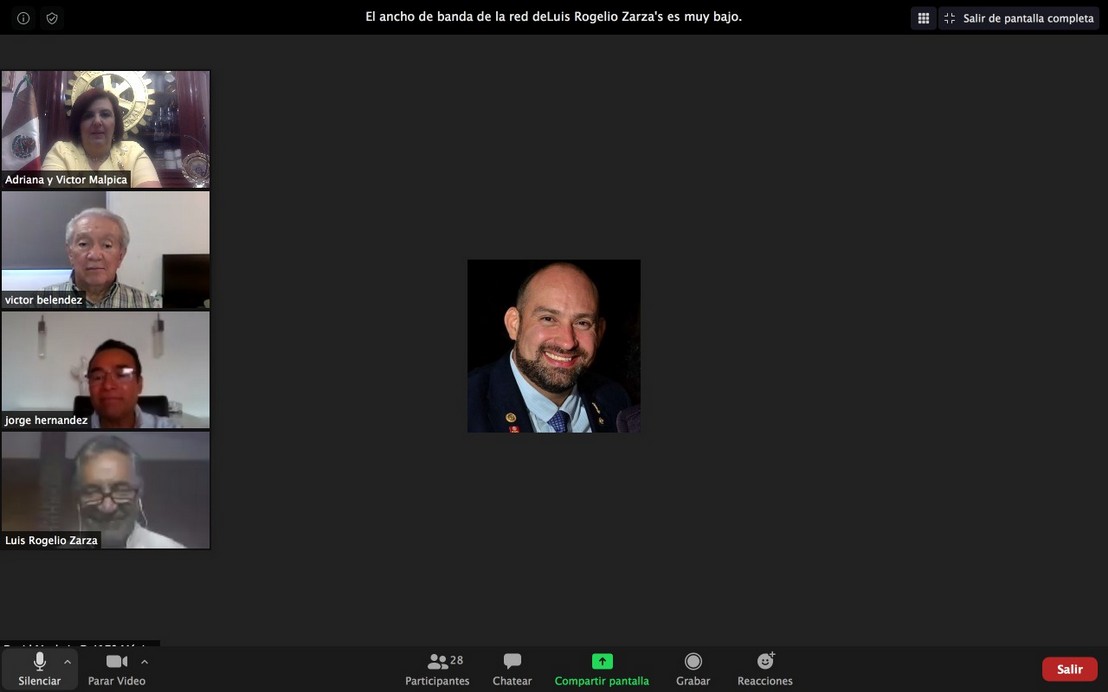
Task: Stop camera with Parar Video
Action: click(x=116, y=668)
